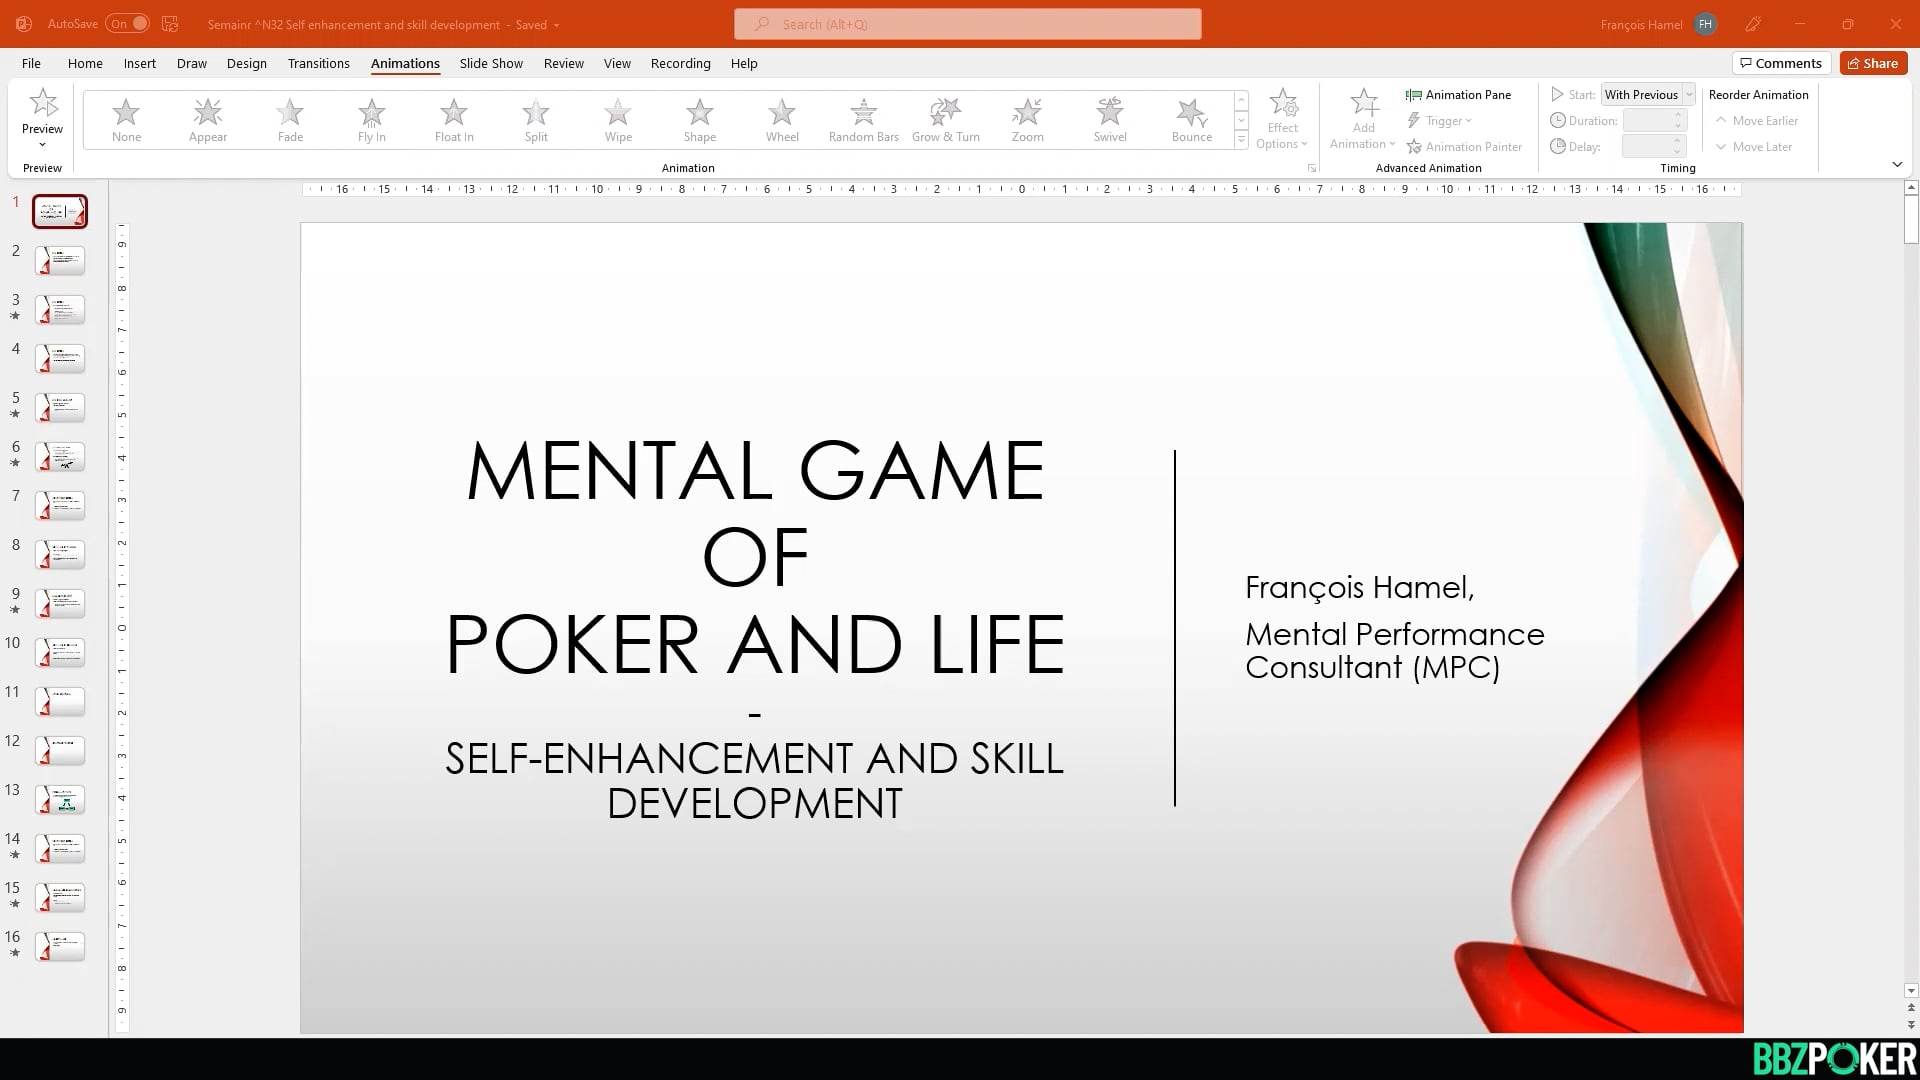Click the Share button

pyautogui.click(x=1872, y=62)
